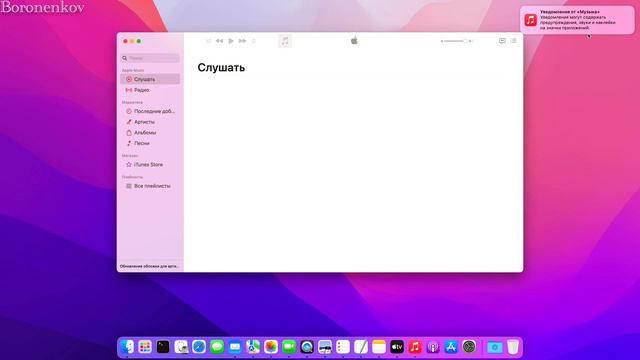Open the lyrics panel button
This screenshot has width=640, height=360.
point(502,41)
